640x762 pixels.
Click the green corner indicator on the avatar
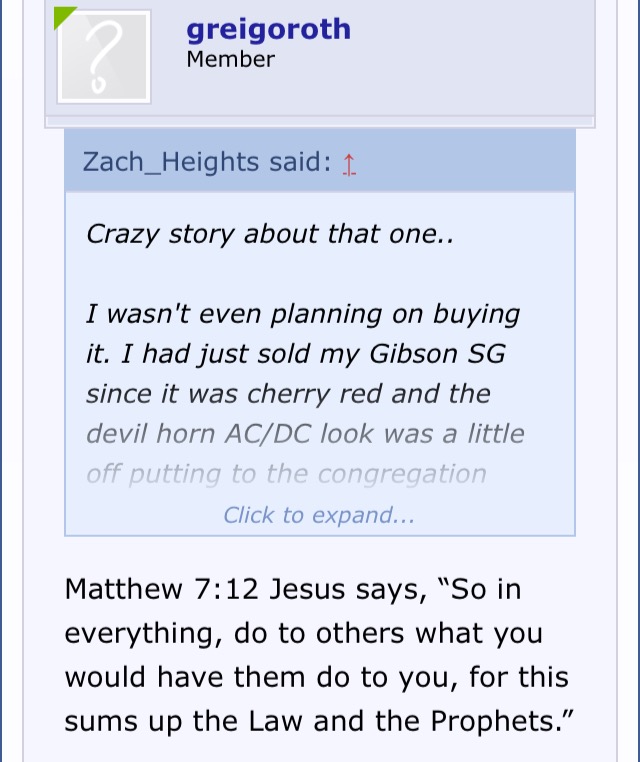(x=63, y=15)
